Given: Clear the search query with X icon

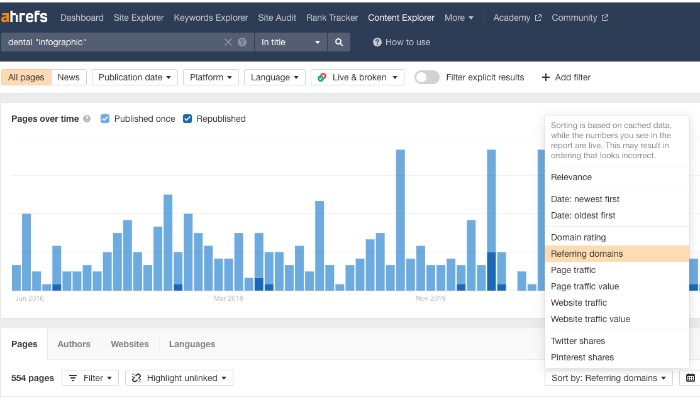Looking at the screenshot, I should (x=228, y=42).
